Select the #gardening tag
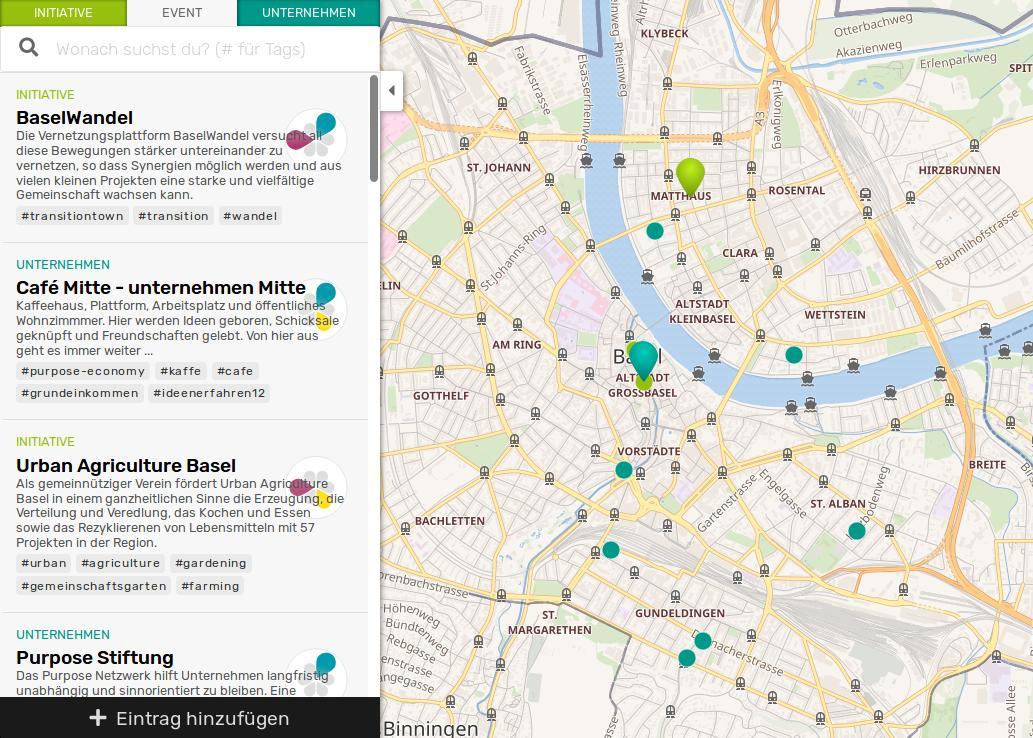Screen dimensions: 1033x738 click(x=210, y=563)
